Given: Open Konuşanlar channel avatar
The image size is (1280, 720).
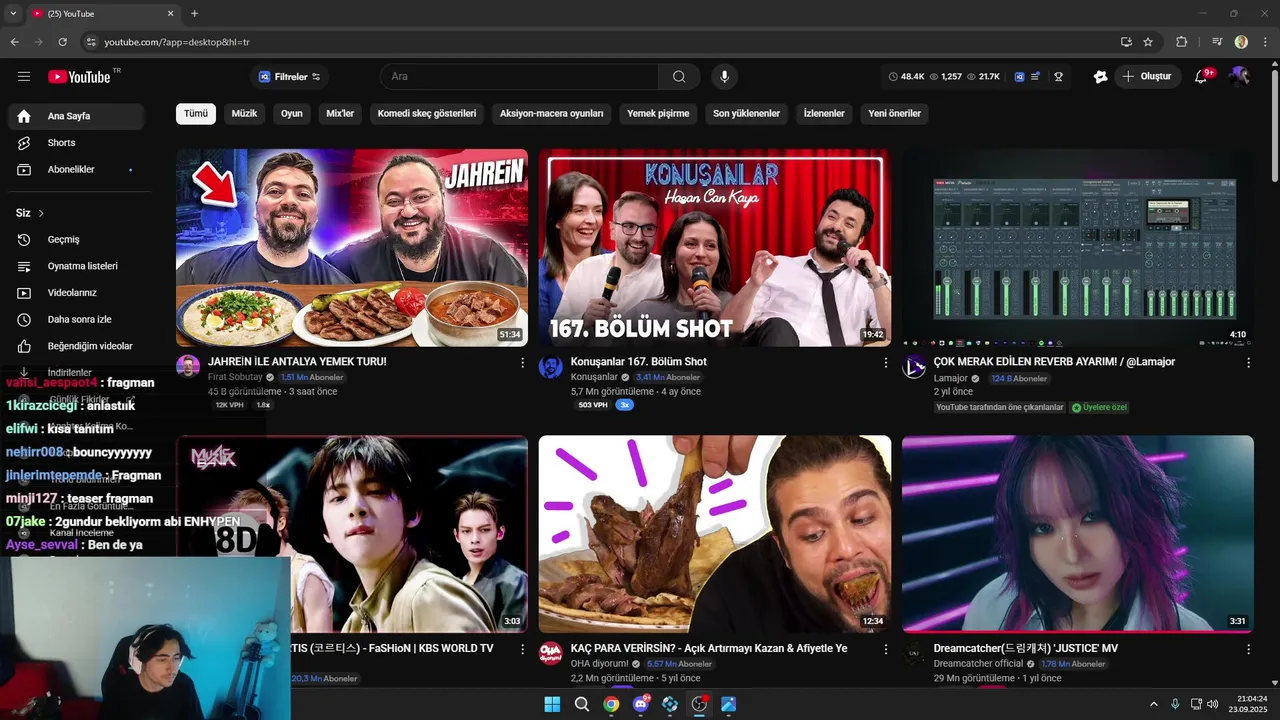Looking at the screenshot, I should 551,366.
